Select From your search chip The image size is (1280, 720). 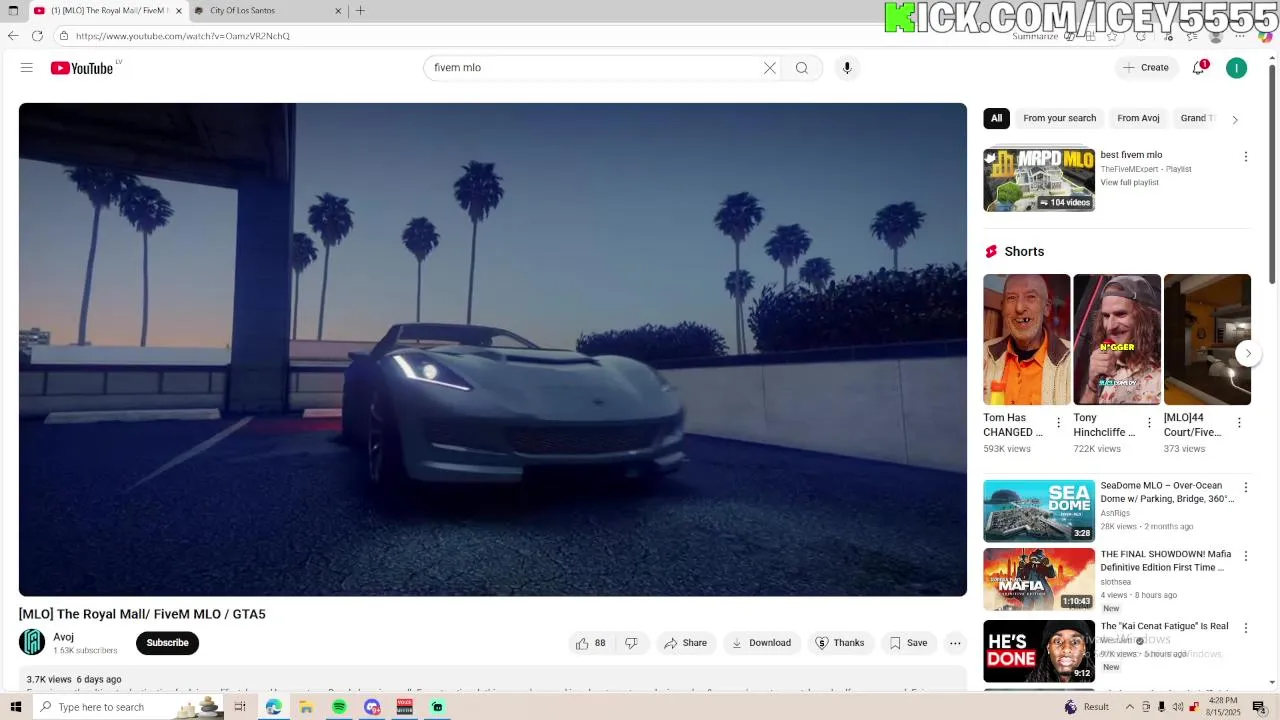pyautogui.click(x=1060, y=118)
